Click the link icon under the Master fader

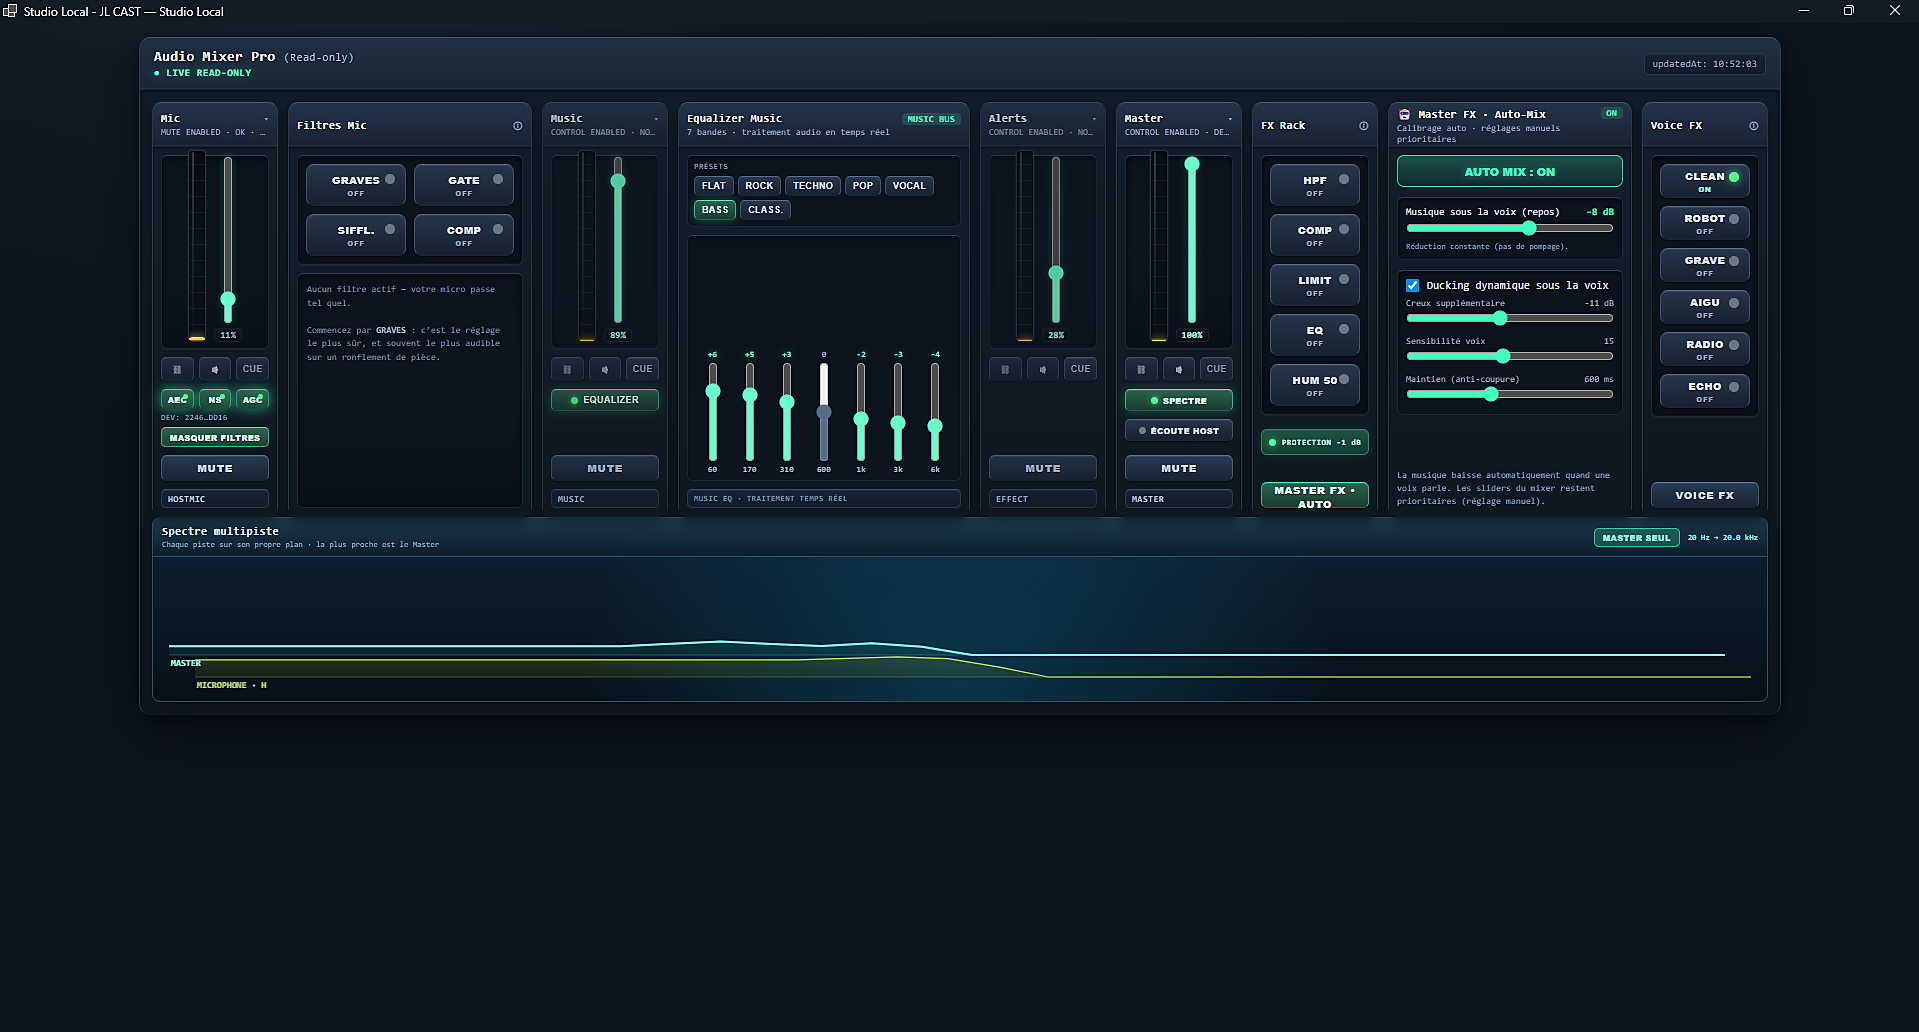click(1141, 369)
